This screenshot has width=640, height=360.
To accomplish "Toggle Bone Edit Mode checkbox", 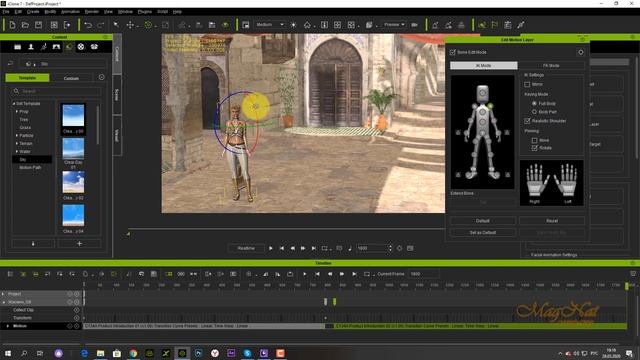I will [x=452, y=52].
